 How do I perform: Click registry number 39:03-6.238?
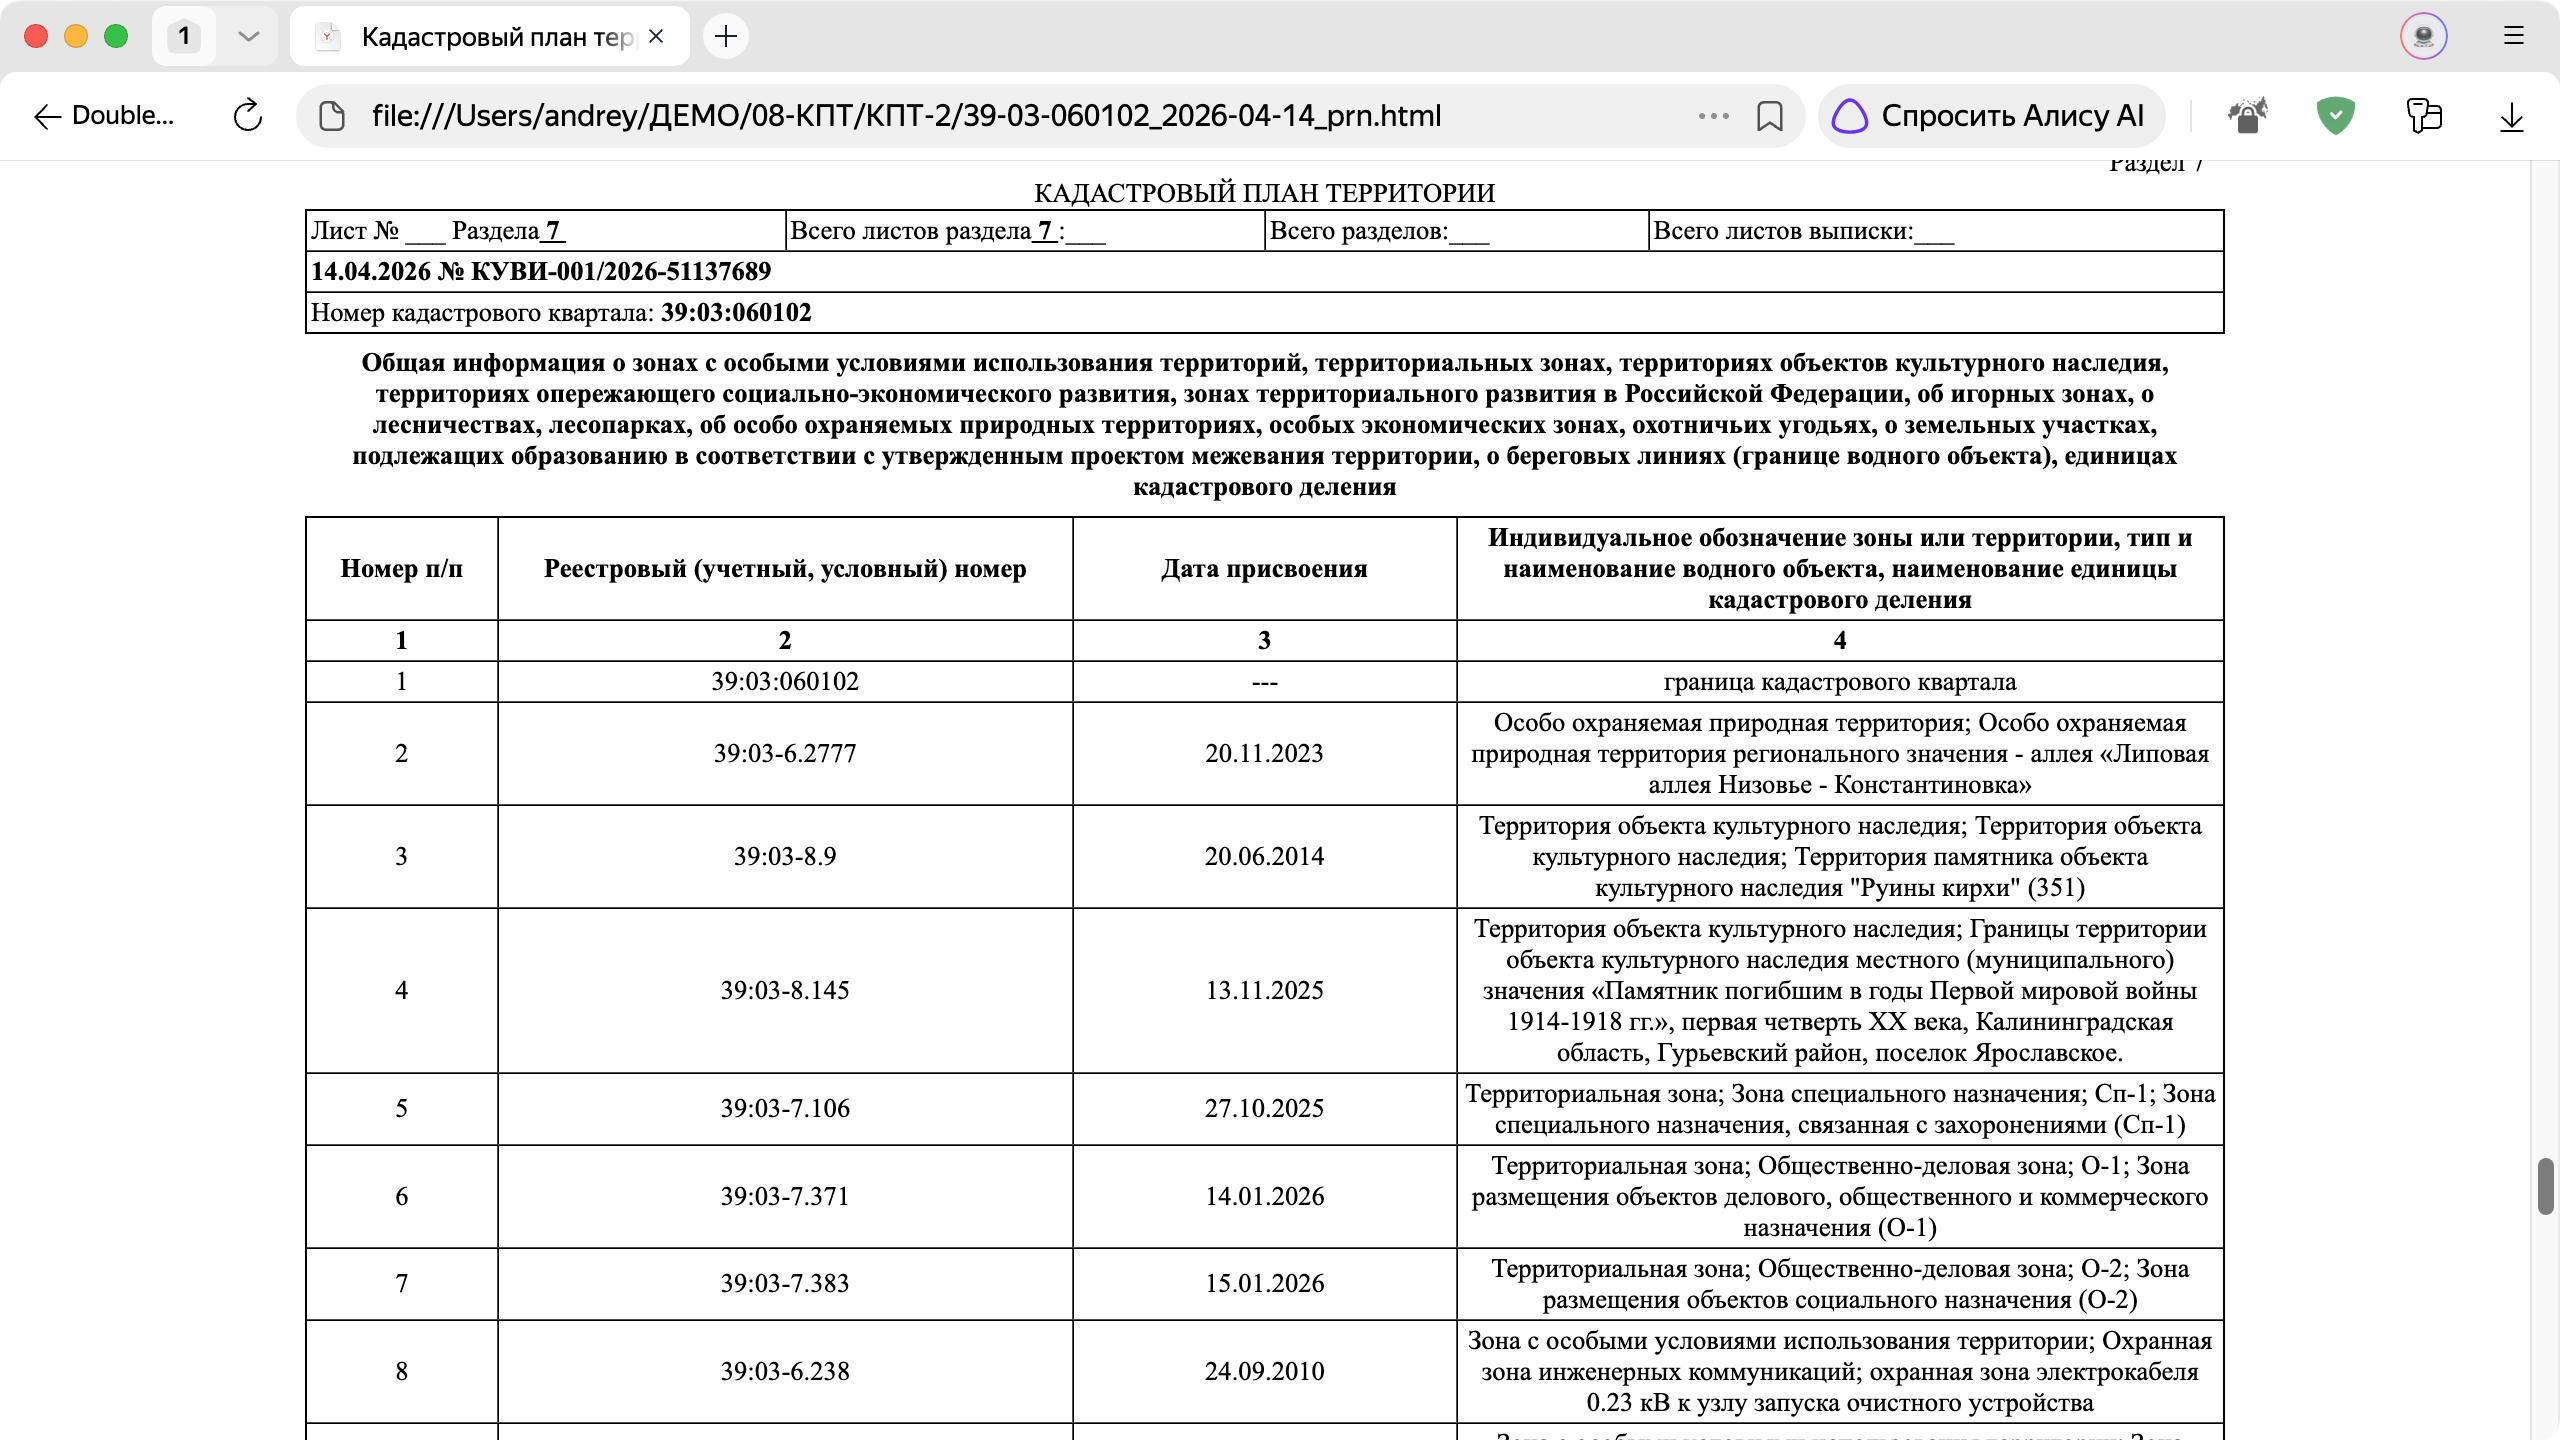(785, 1371)
